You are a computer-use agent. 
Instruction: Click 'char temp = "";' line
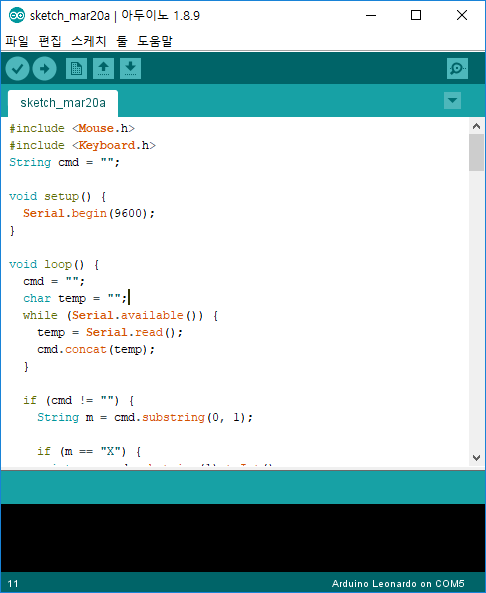coord(75,299)
